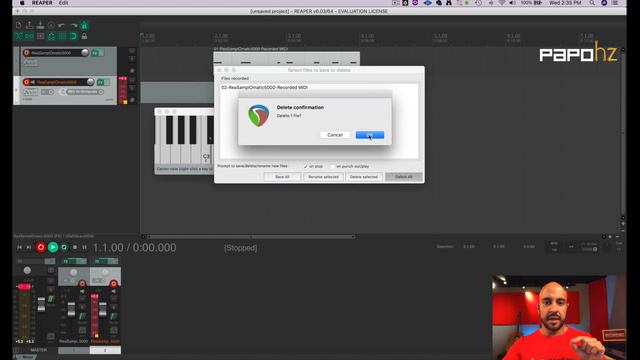
Task: Open FX button on second track
Action: pyautogui.click(x=100, y=82)
